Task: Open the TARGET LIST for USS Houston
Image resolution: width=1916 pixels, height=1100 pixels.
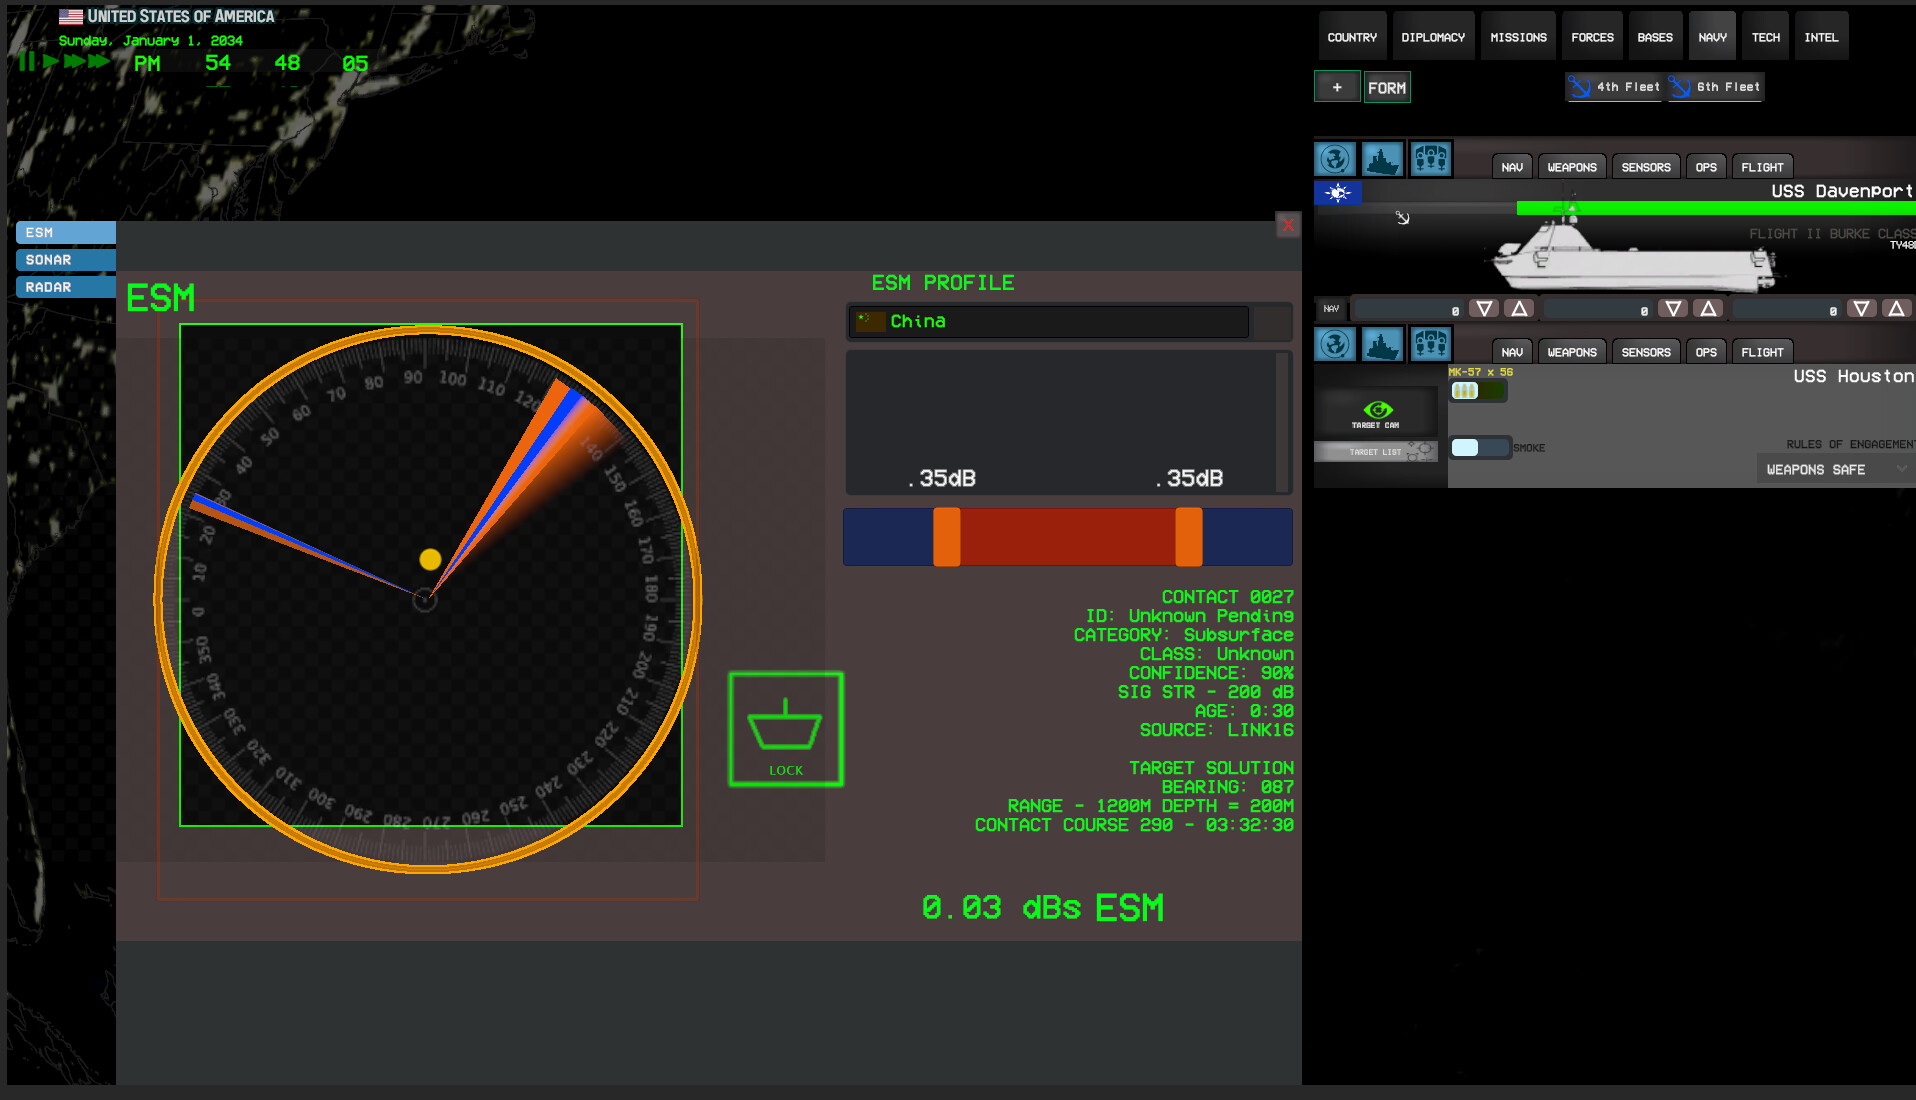Action: point(1376,451)
